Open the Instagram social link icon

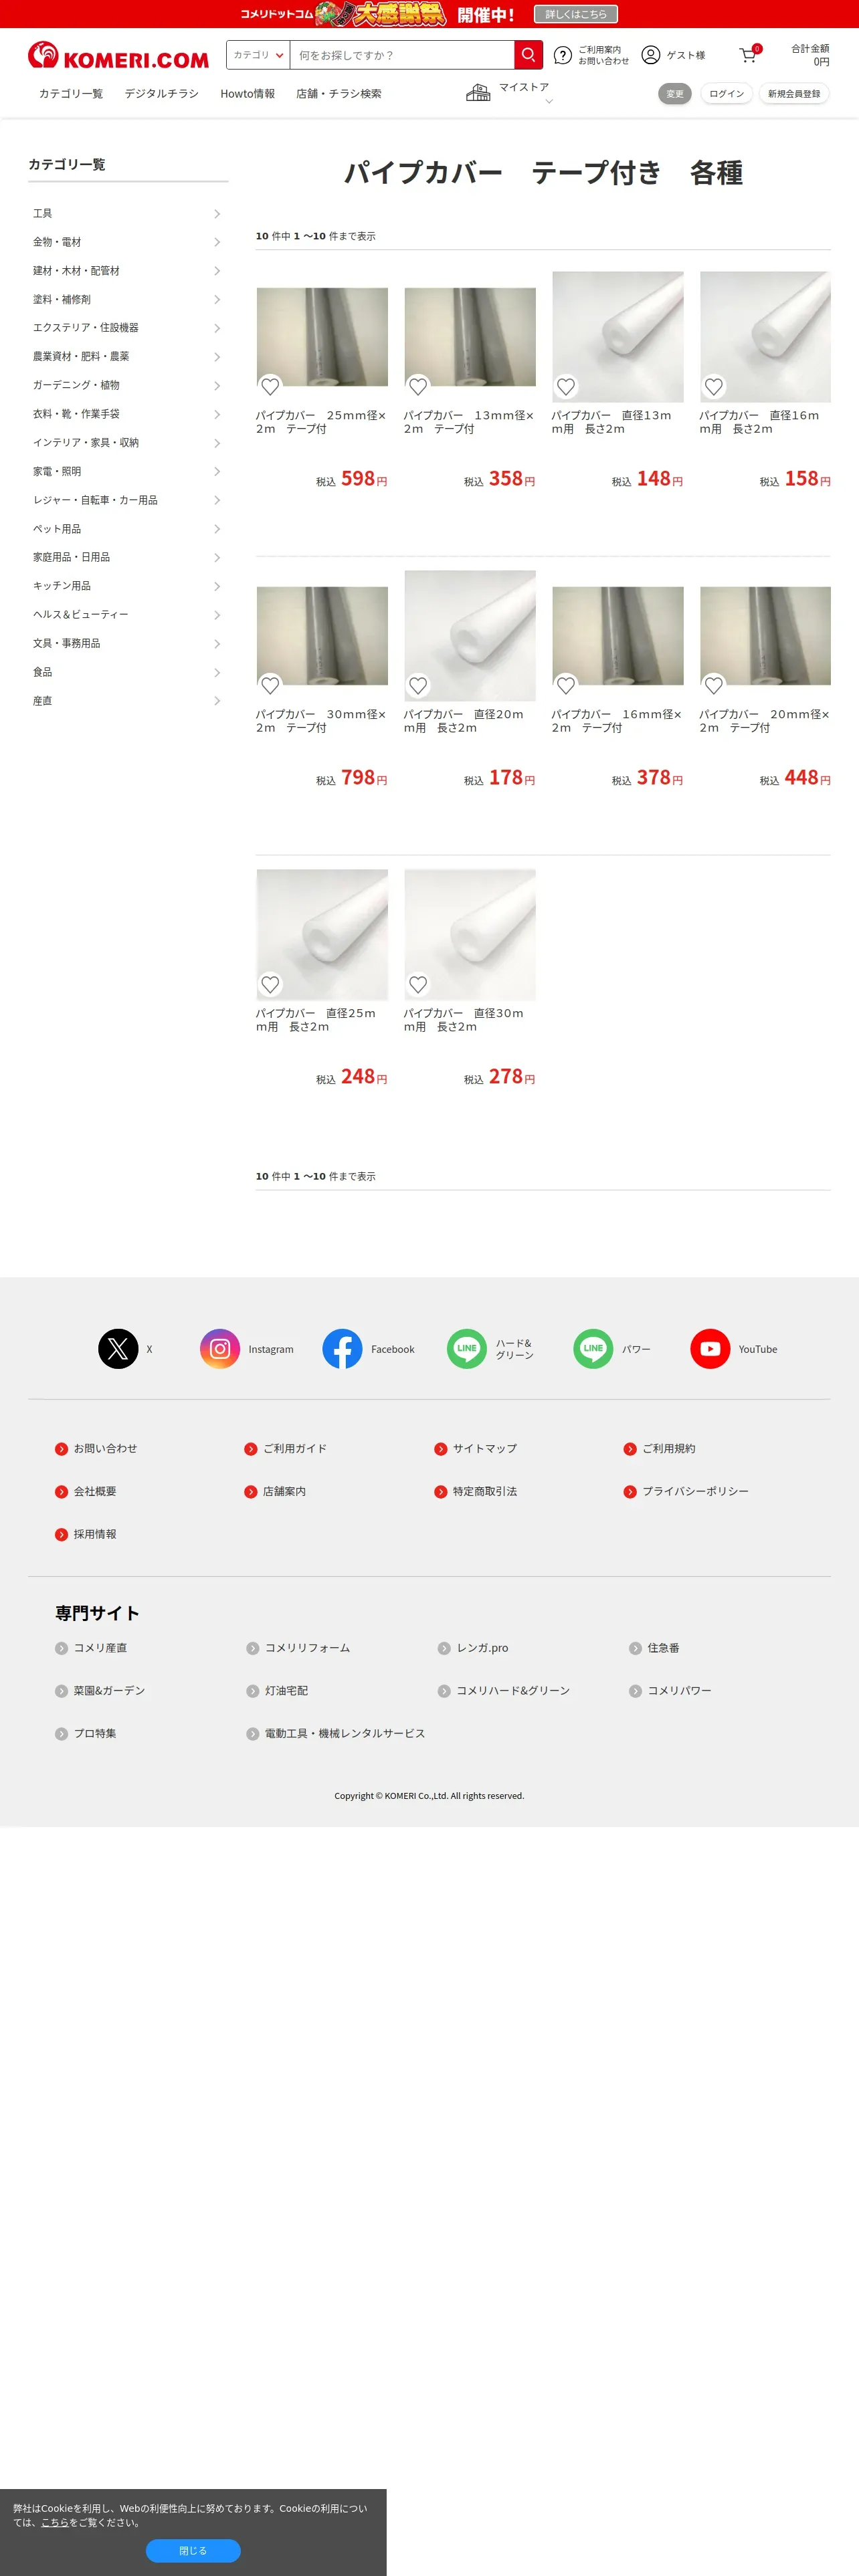(x=220, y=1348)
